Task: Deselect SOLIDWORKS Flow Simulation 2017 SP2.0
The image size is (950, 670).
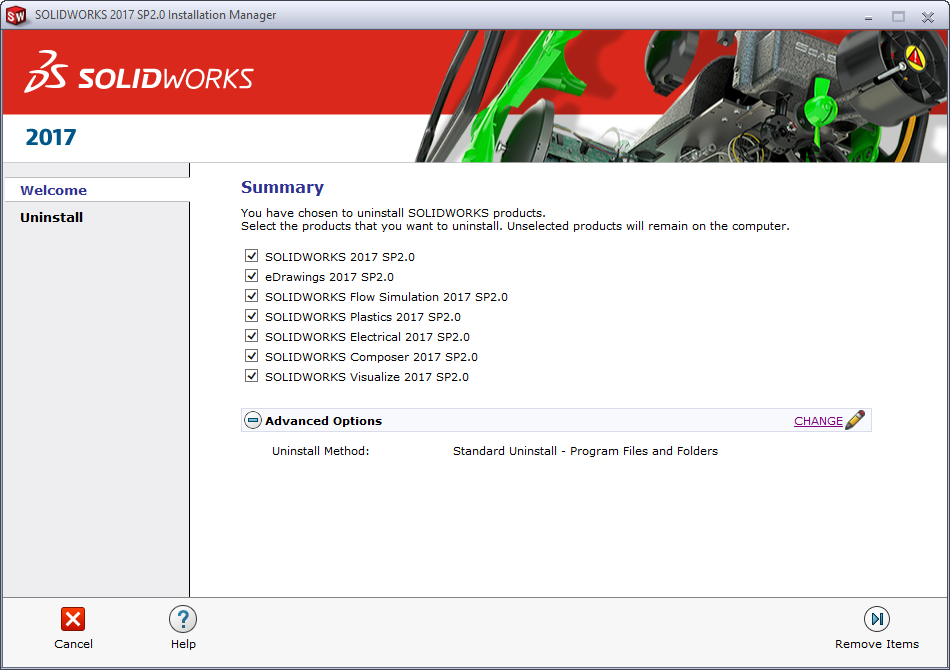Action: 252,296
